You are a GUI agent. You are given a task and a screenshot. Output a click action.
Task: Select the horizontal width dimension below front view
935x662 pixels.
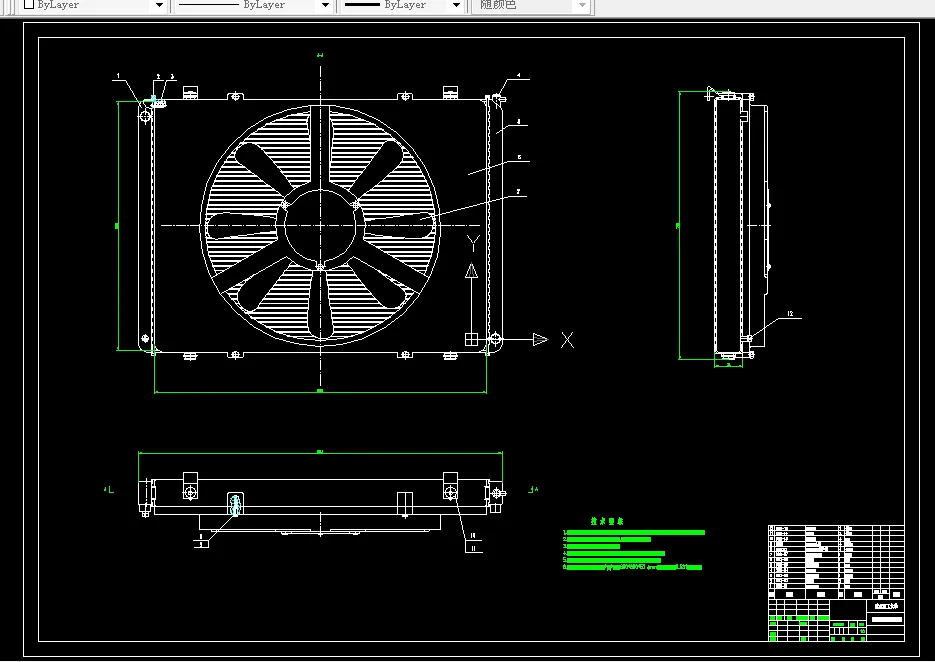pyautogui.click(x=320, y=392)
